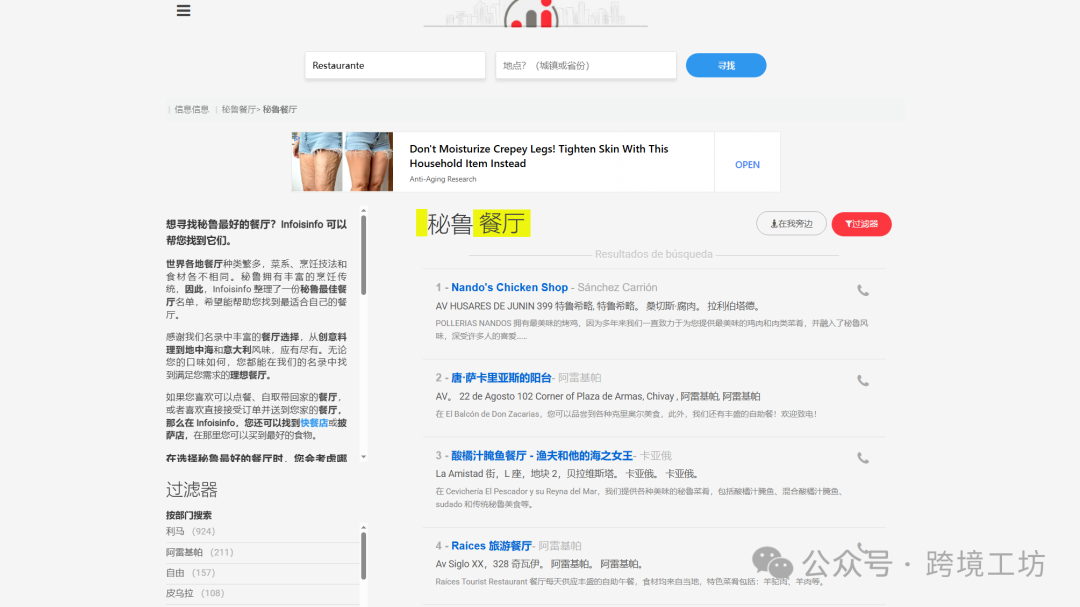Click the Restaurante search input field
The height and width of the screenshot is (607, 1080).
coord(394,64)
